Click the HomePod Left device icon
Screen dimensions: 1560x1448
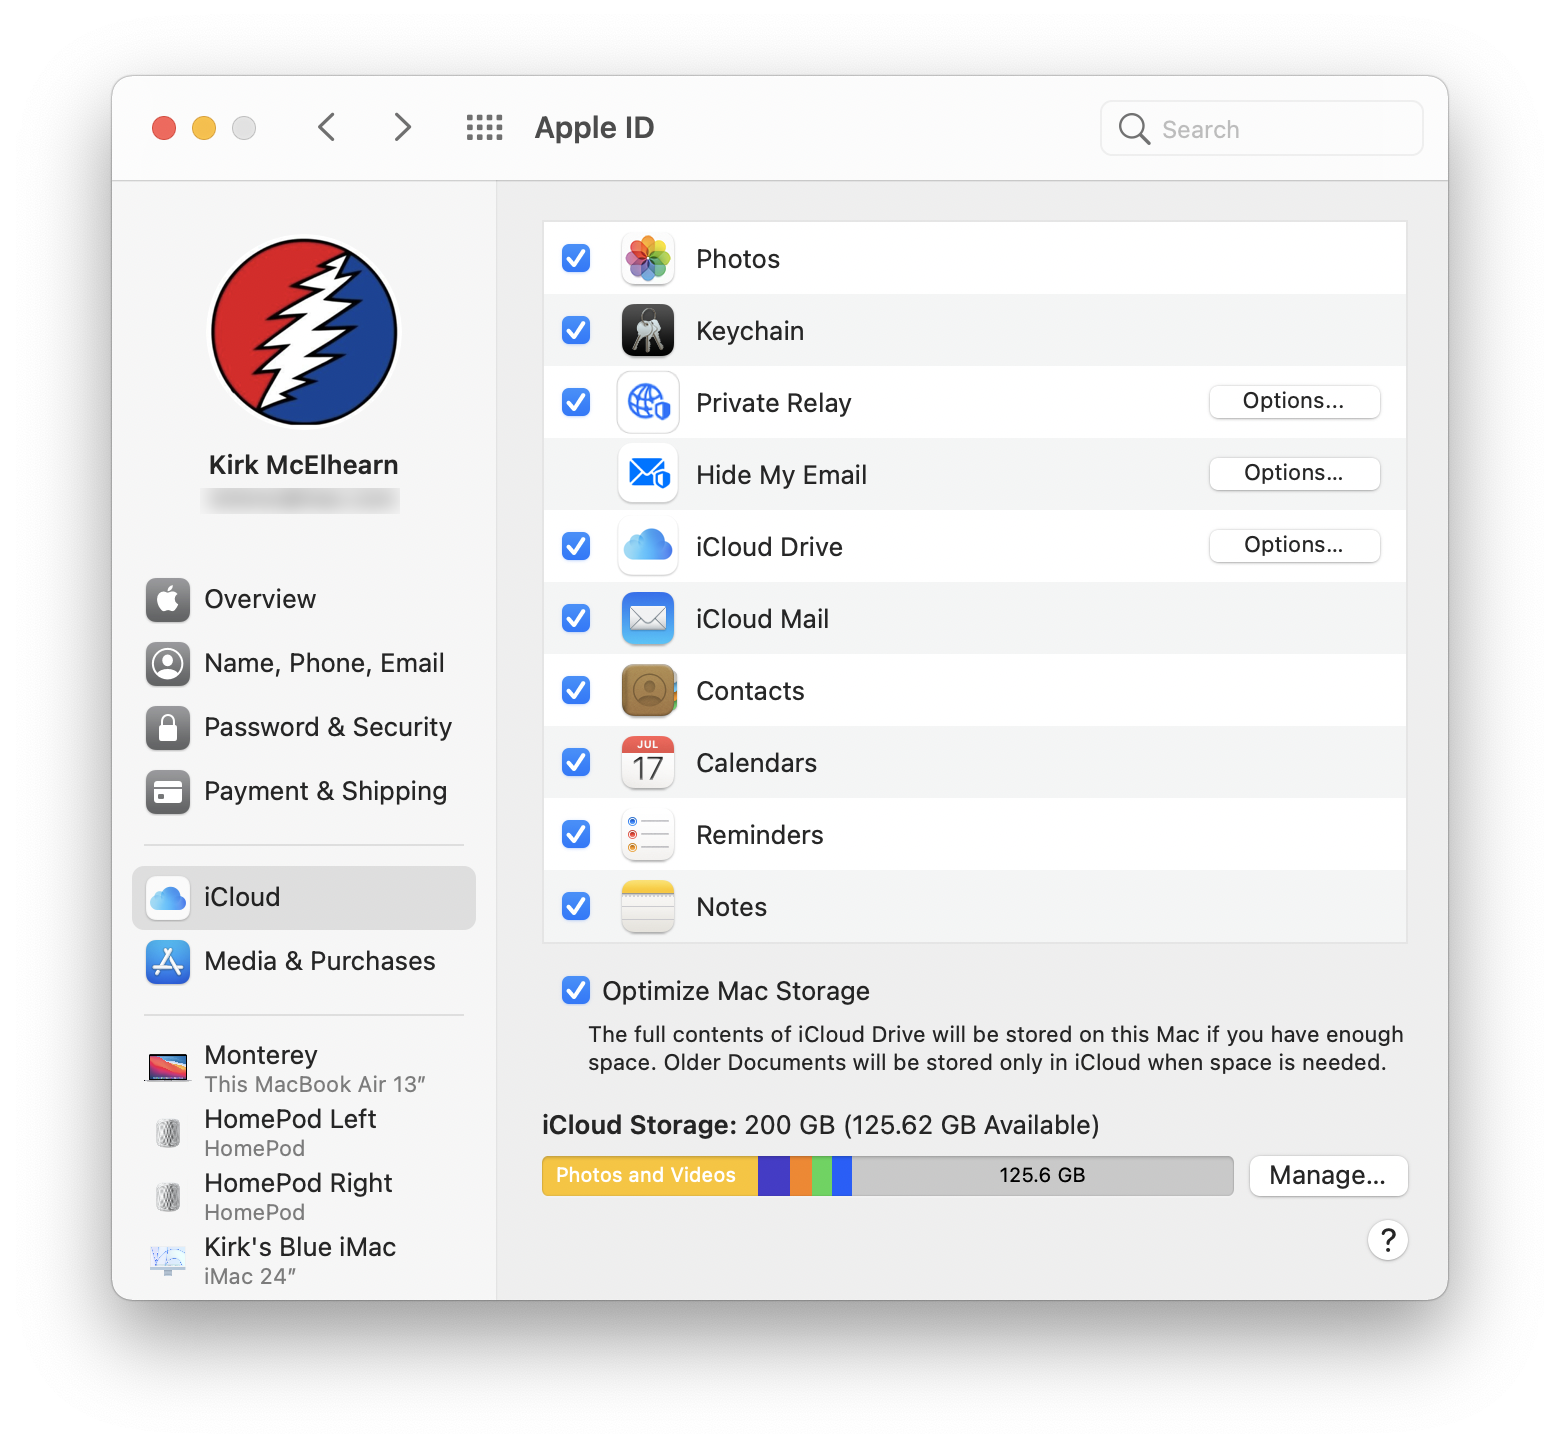[168, 1133]
